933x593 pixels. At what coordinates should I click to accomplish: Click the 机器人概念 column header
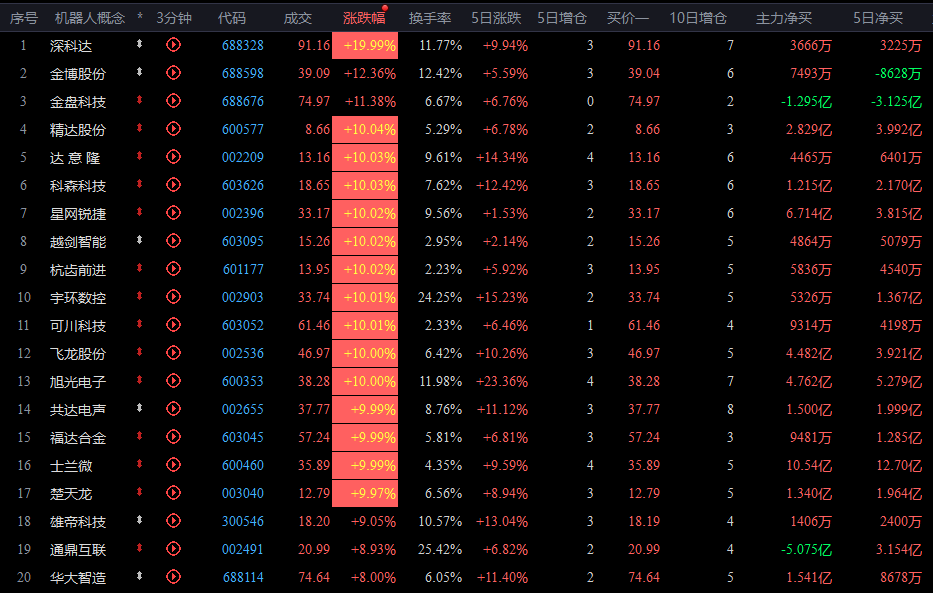pyautogui.click(x=90, y=18)
